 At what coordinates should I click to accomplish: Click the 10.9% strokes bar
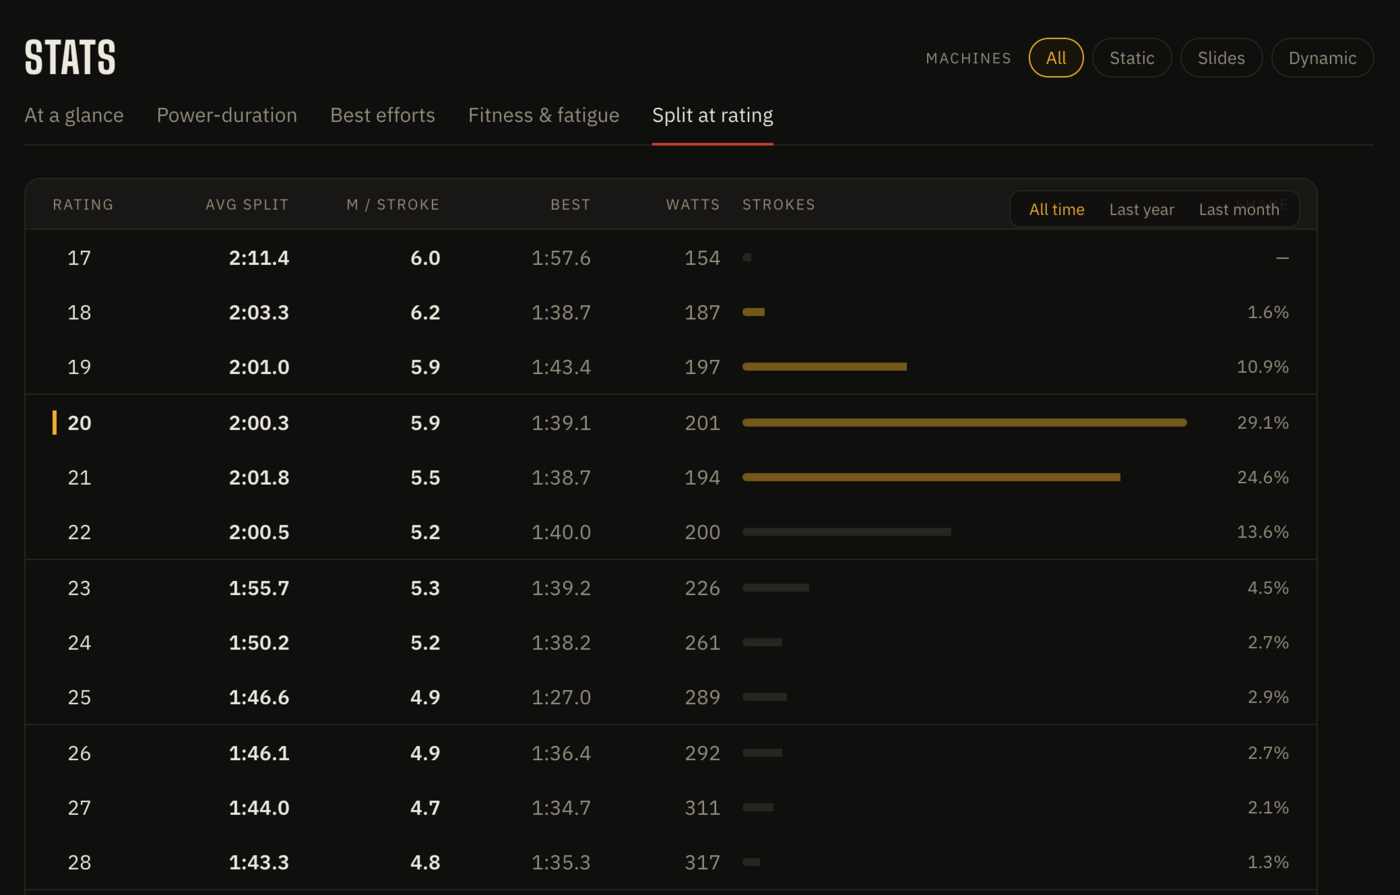coord(824,367)
